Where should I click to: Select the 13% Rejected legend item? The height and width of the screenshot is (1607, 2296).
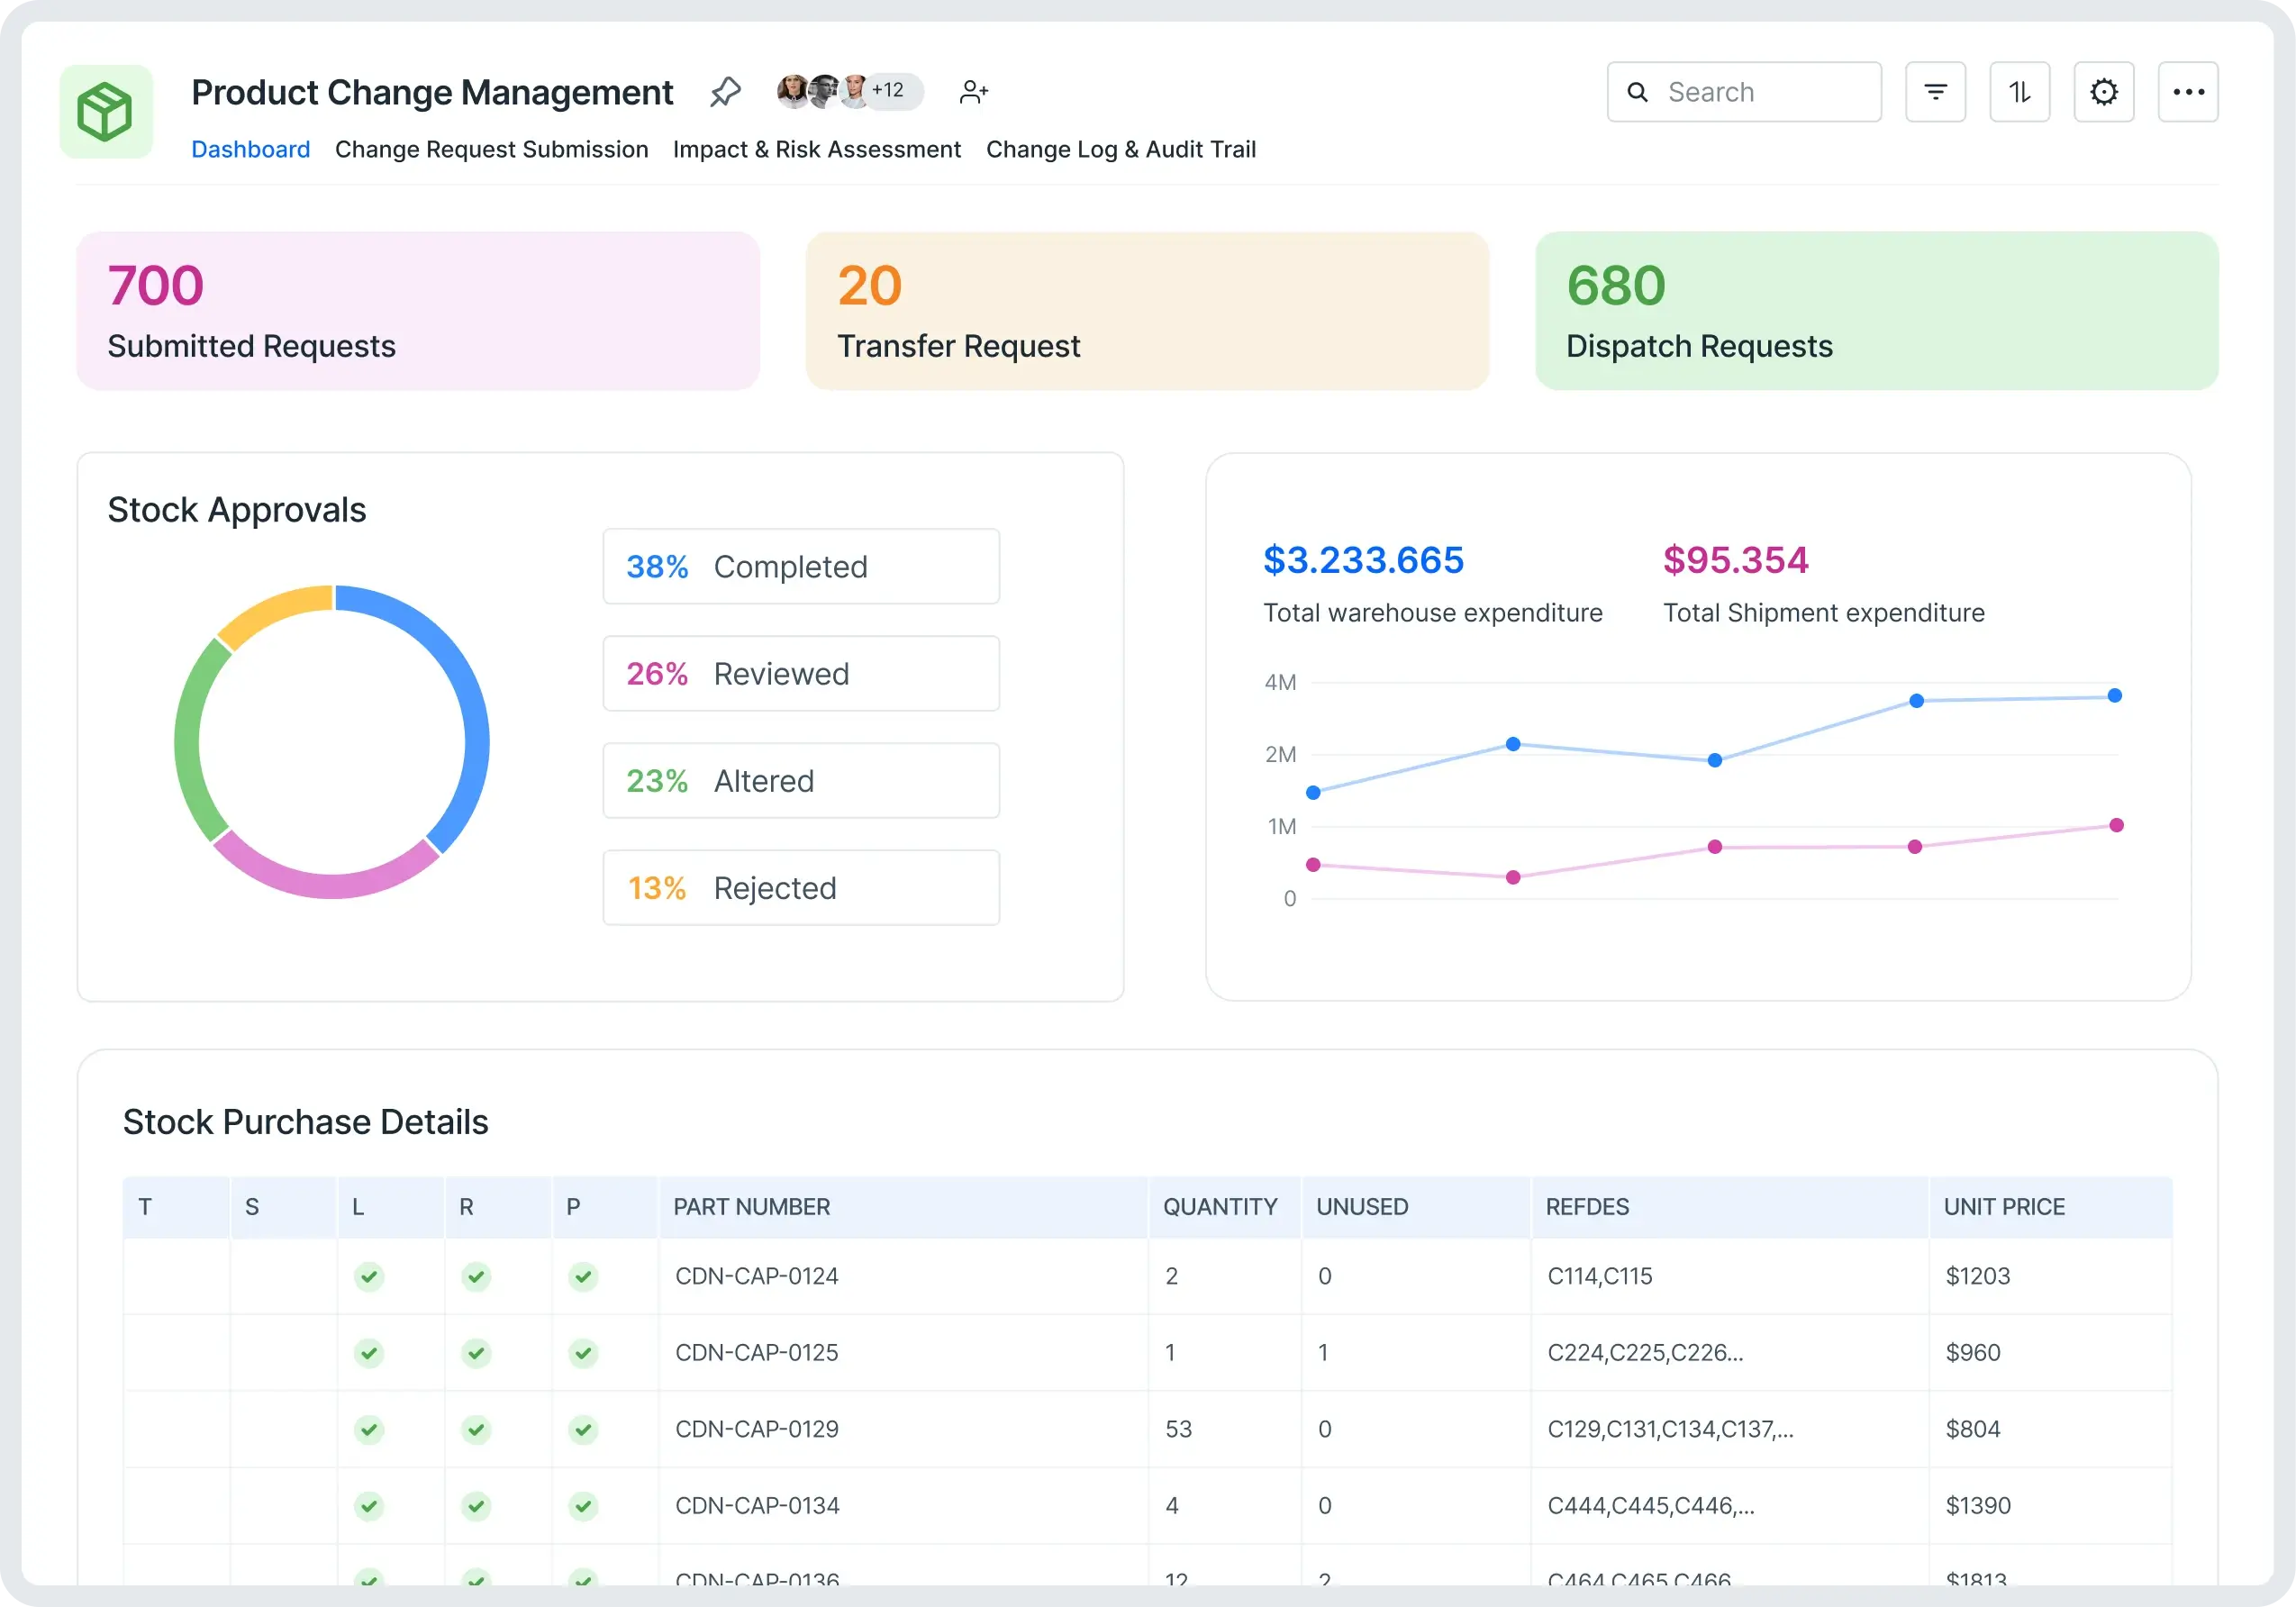point(800,888)
